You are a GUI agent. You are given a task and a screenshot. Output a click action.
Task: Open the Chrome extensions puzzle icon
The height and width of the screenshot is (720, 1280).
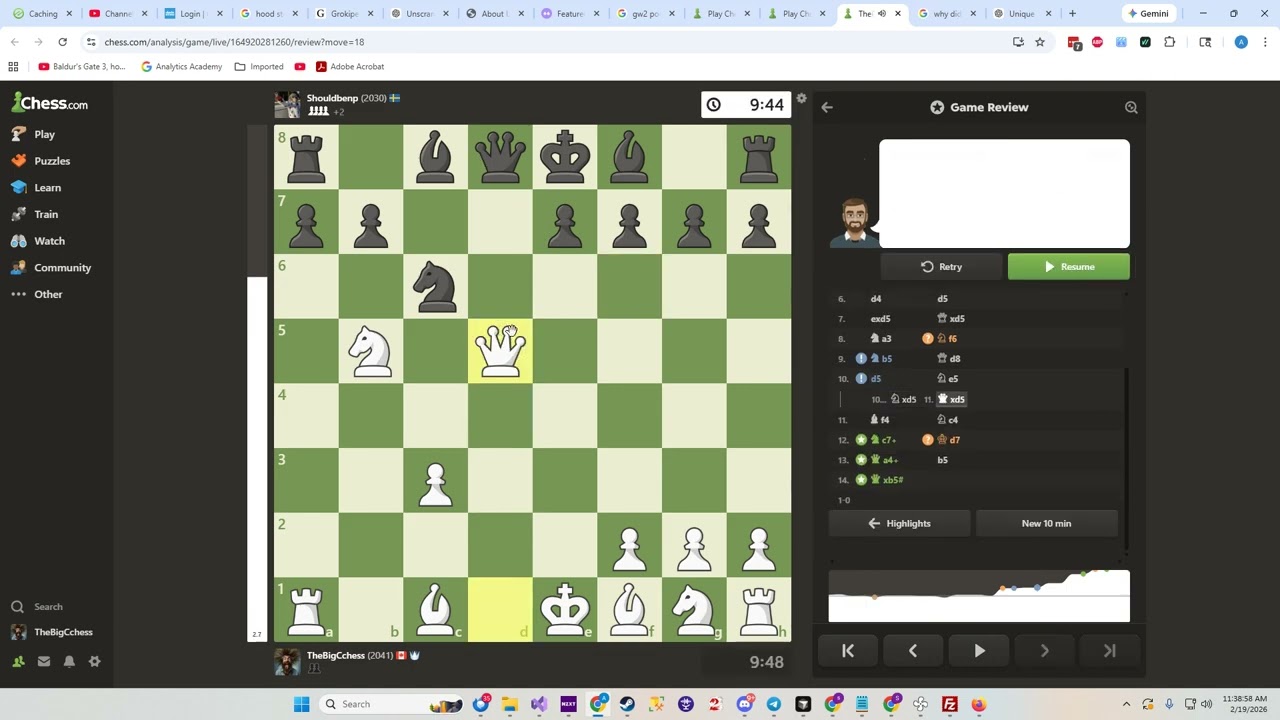coord(1169,42)
